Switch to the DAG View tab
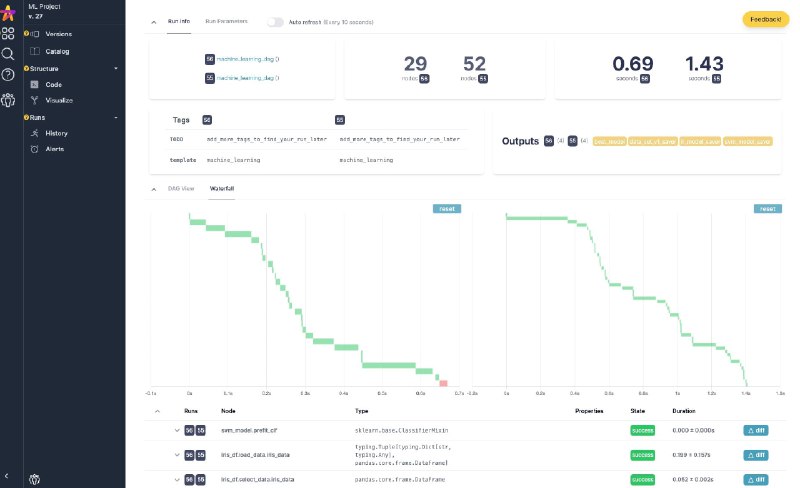Viewport: 800px width, 488px height. (x=180, y=188)
